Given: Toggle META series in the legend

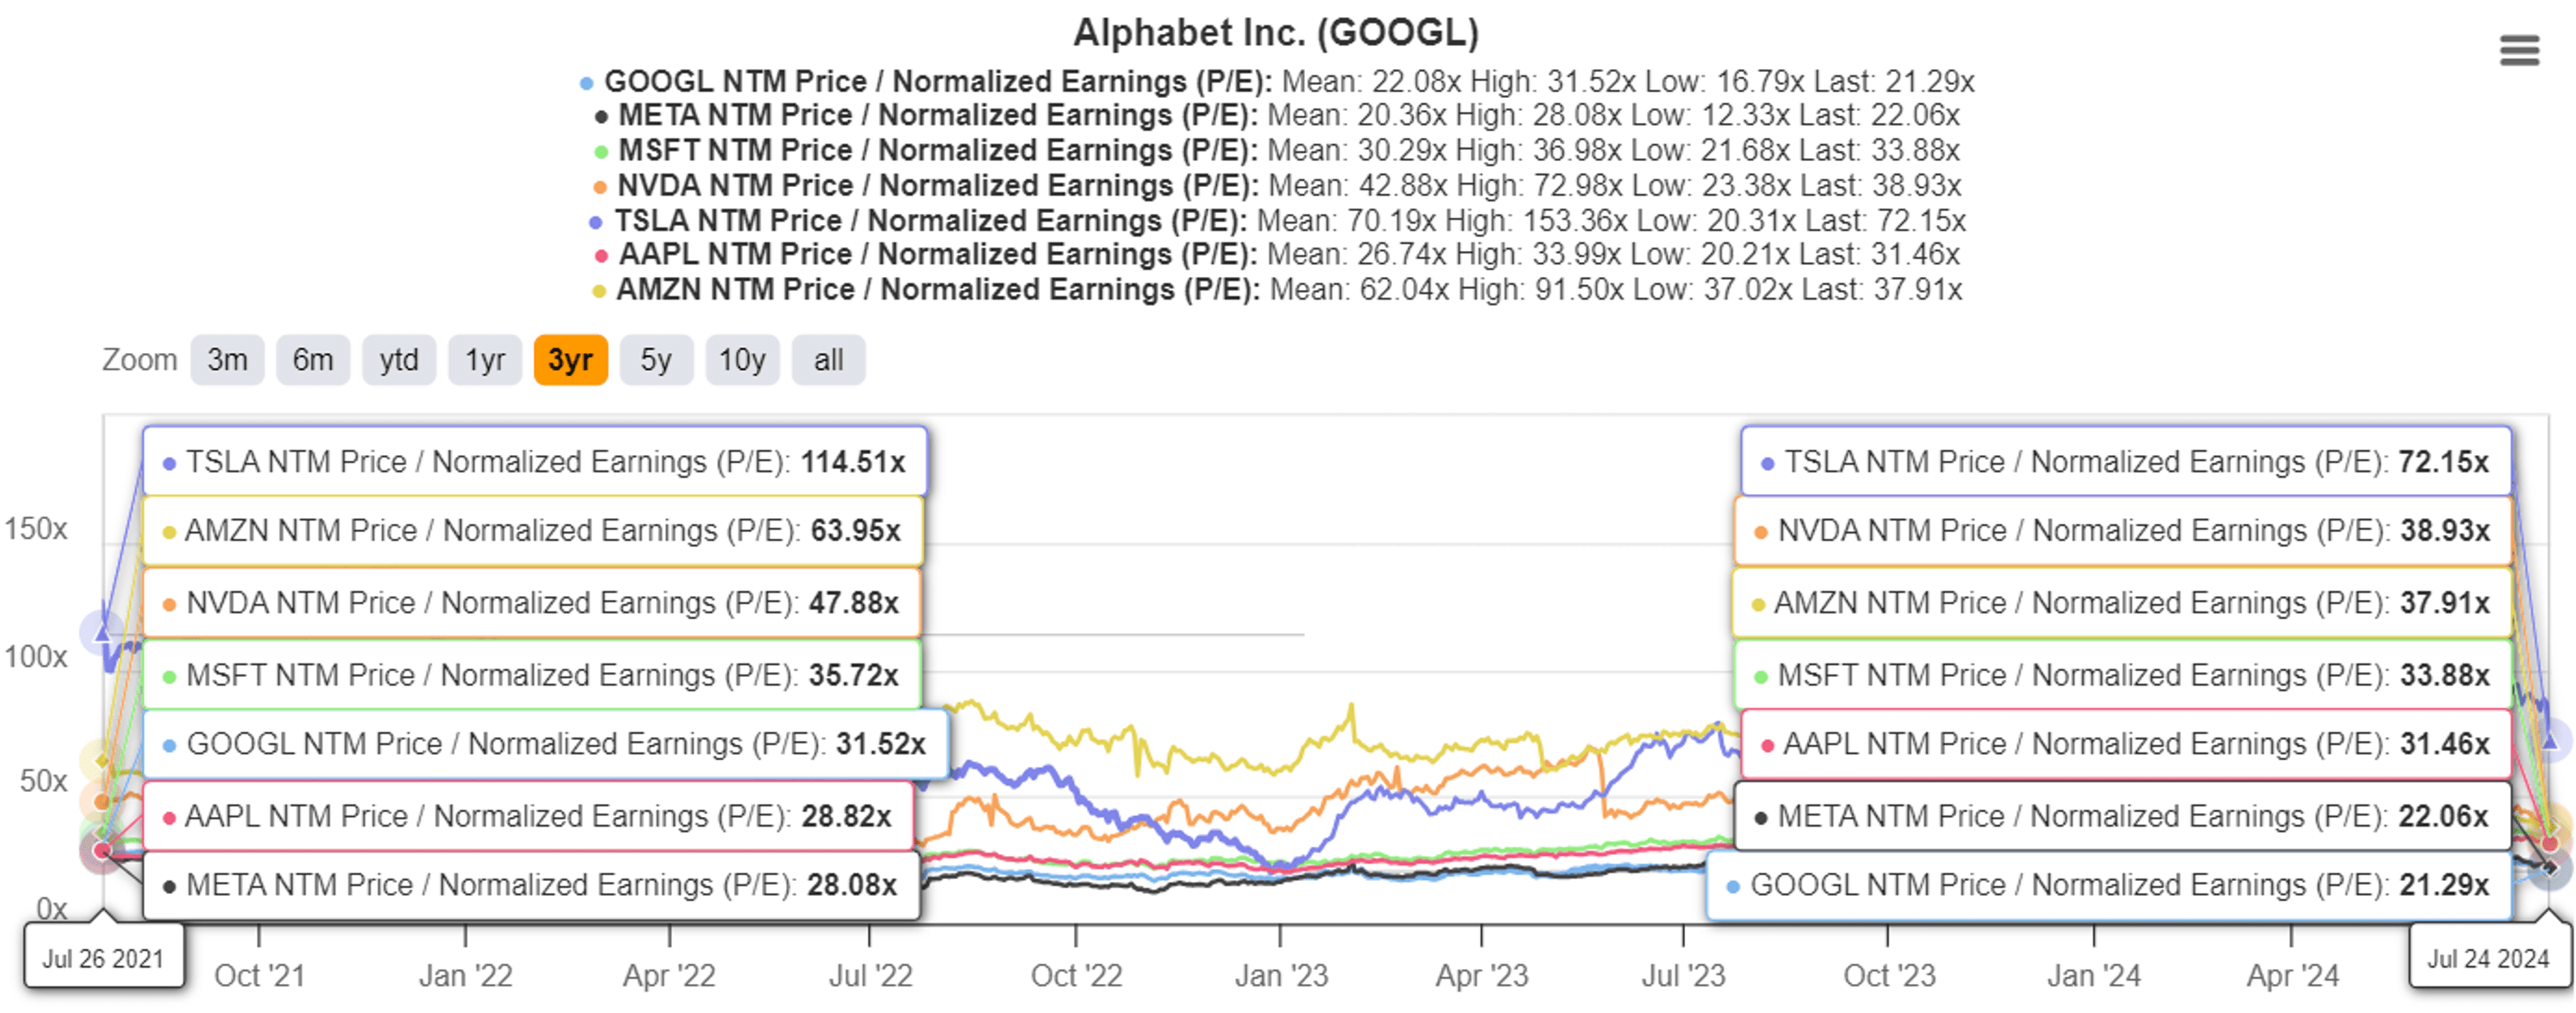Looking at the screenshot, I should (937, 116).
